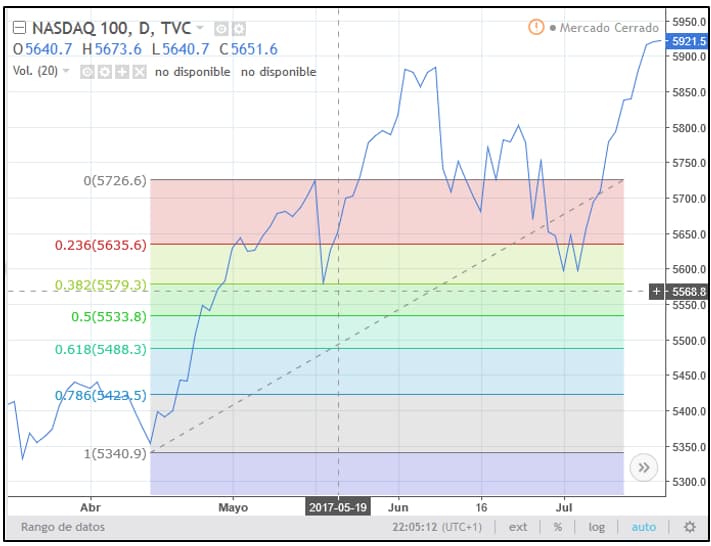
Task: Open Vol. (20) indicator settings gear
Action: click(x=105, y=72)
